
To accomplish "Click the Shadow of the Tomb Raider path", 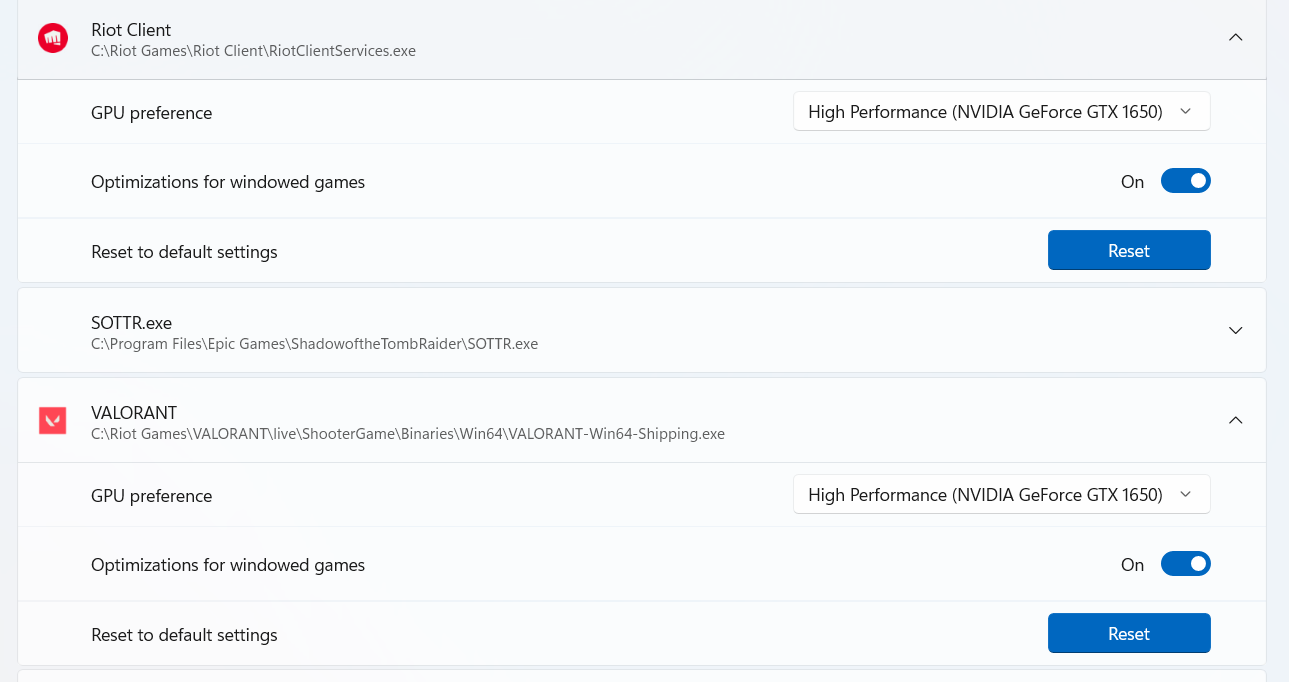I will coord(314,344).
